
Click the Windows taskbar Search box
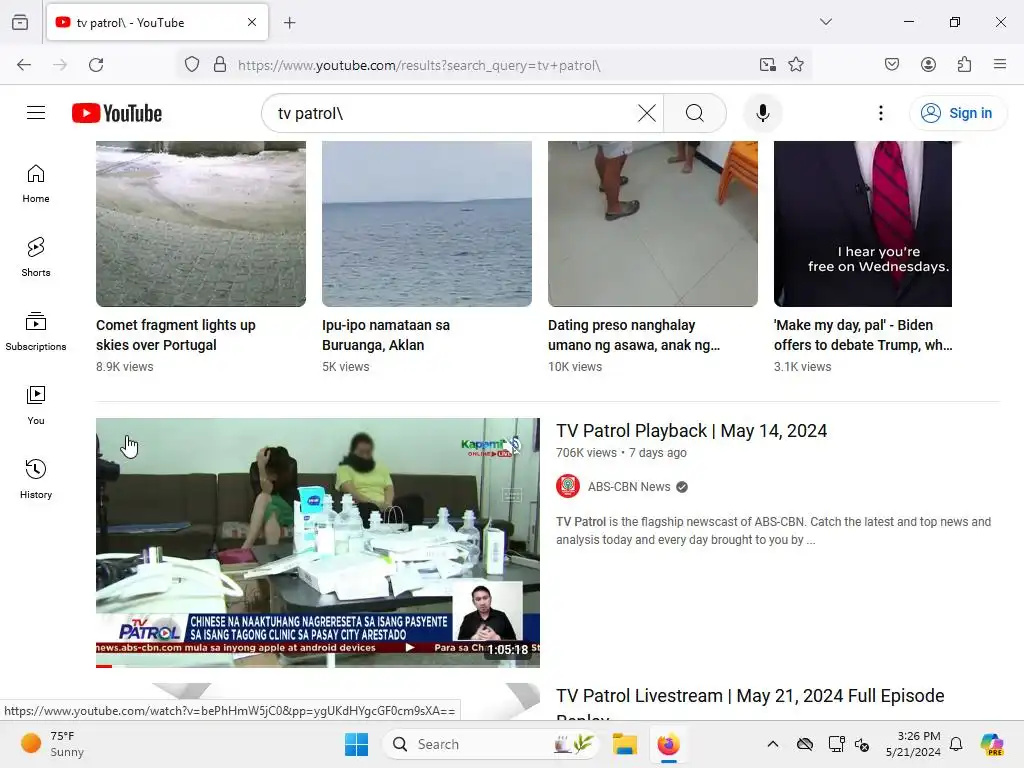pyautogui.click(x=490, y=744)
